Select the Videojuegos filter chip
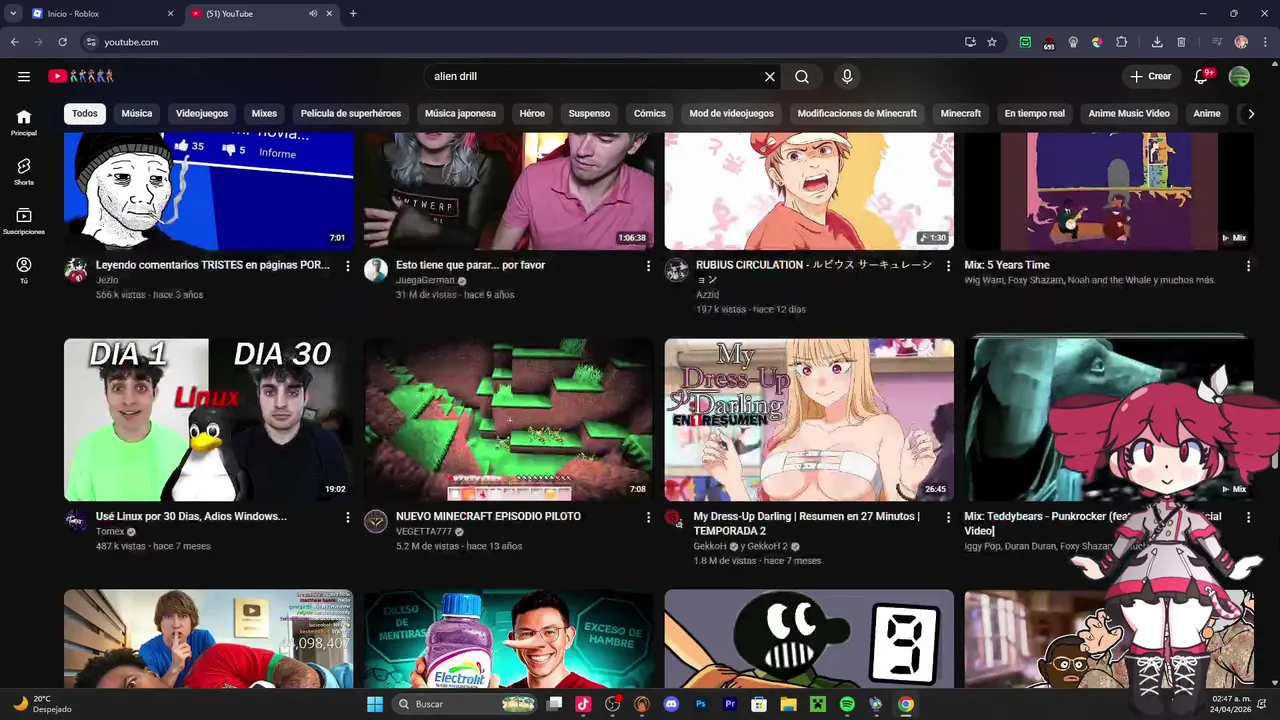Image resolution: width=1280 pixels, height=720 pixels. [x=202, y=114]
